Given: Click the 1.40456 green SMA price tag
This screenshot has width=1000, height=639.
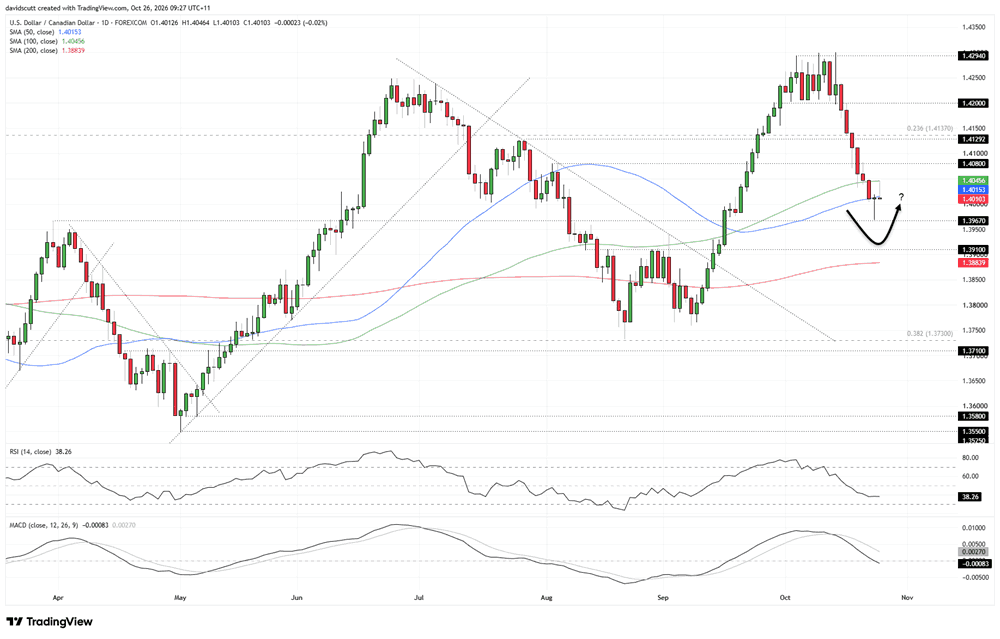Looking at the screenshot, I should (x=973, y=181).
